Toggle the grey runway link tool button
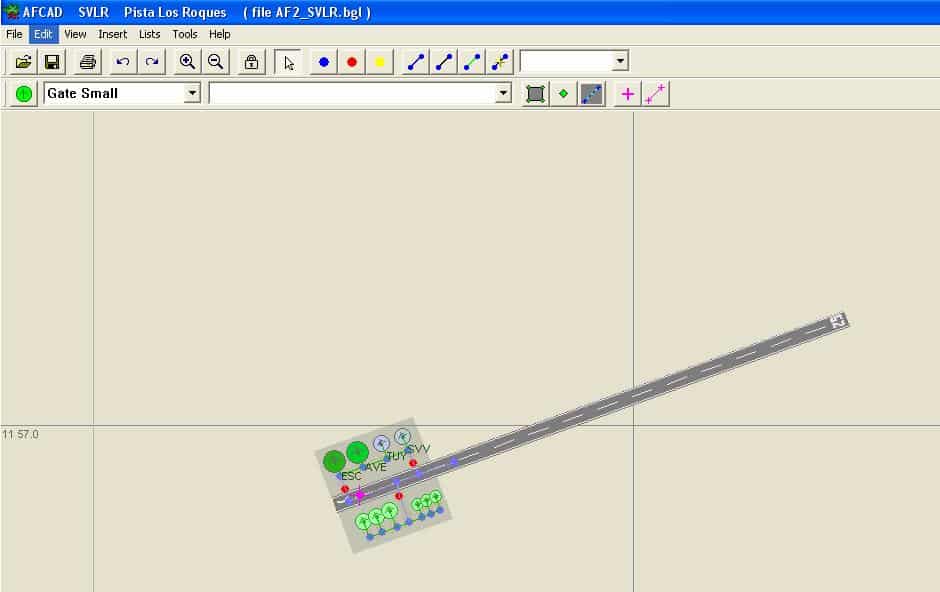The height and width of the screenshot is (592, 940). click(x=592, y=94)
